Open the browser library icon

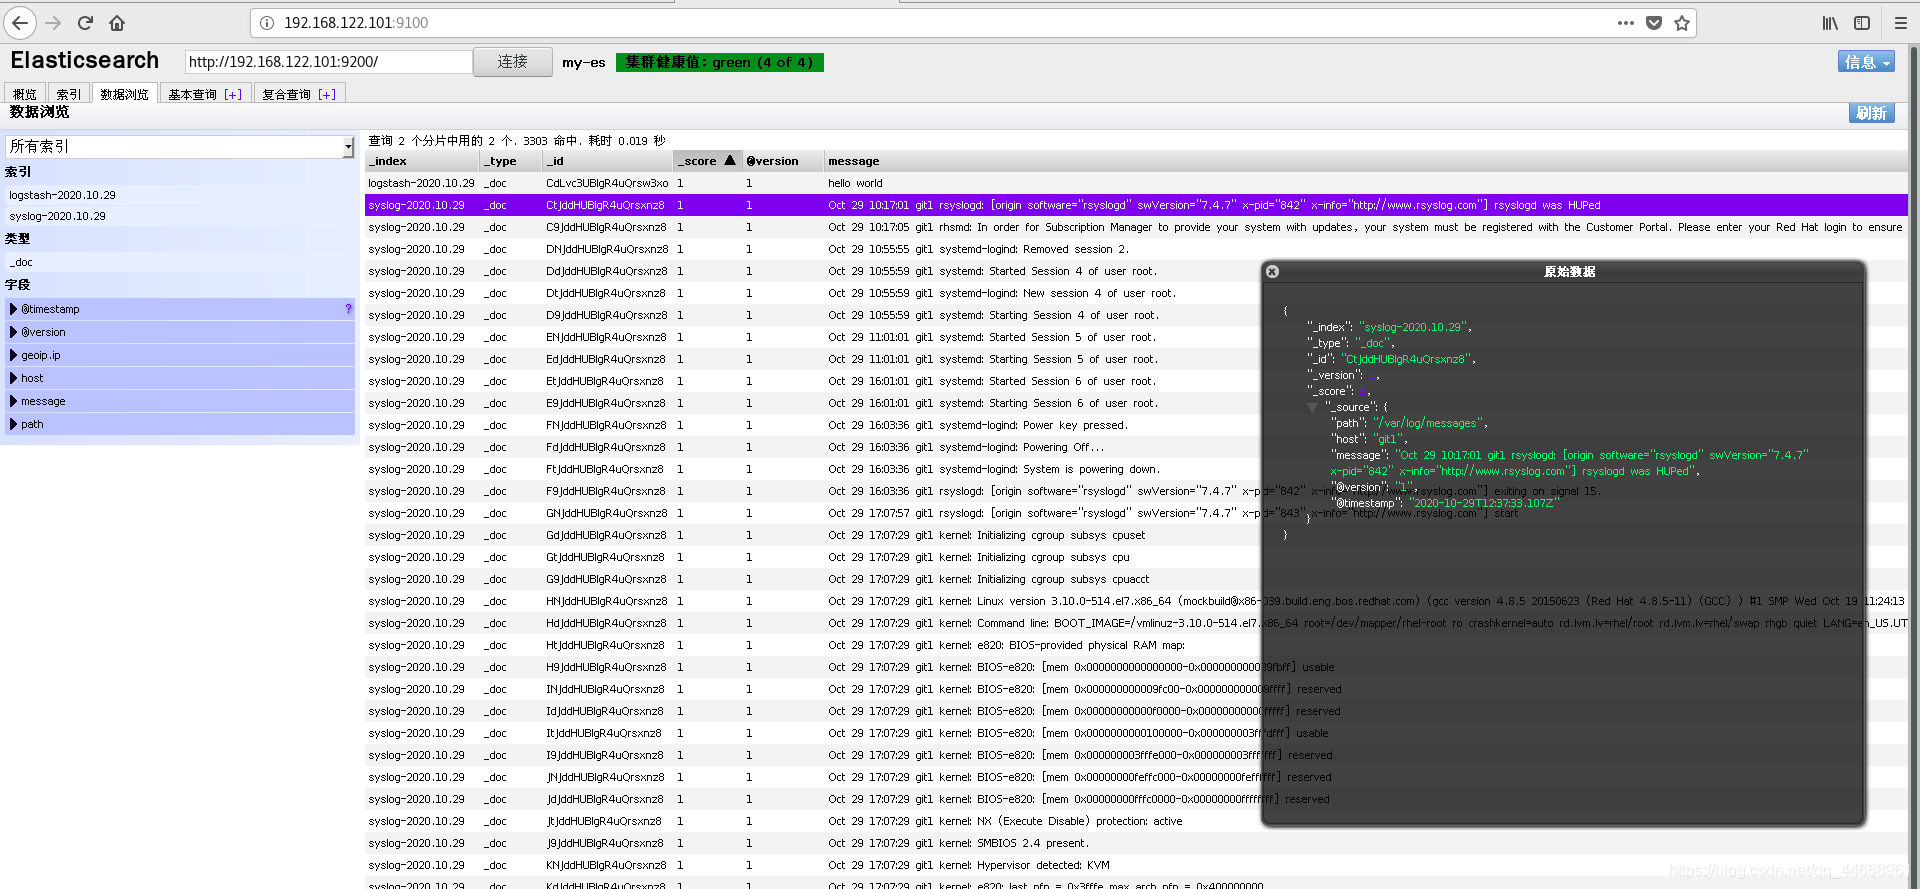coord(1830,22)
